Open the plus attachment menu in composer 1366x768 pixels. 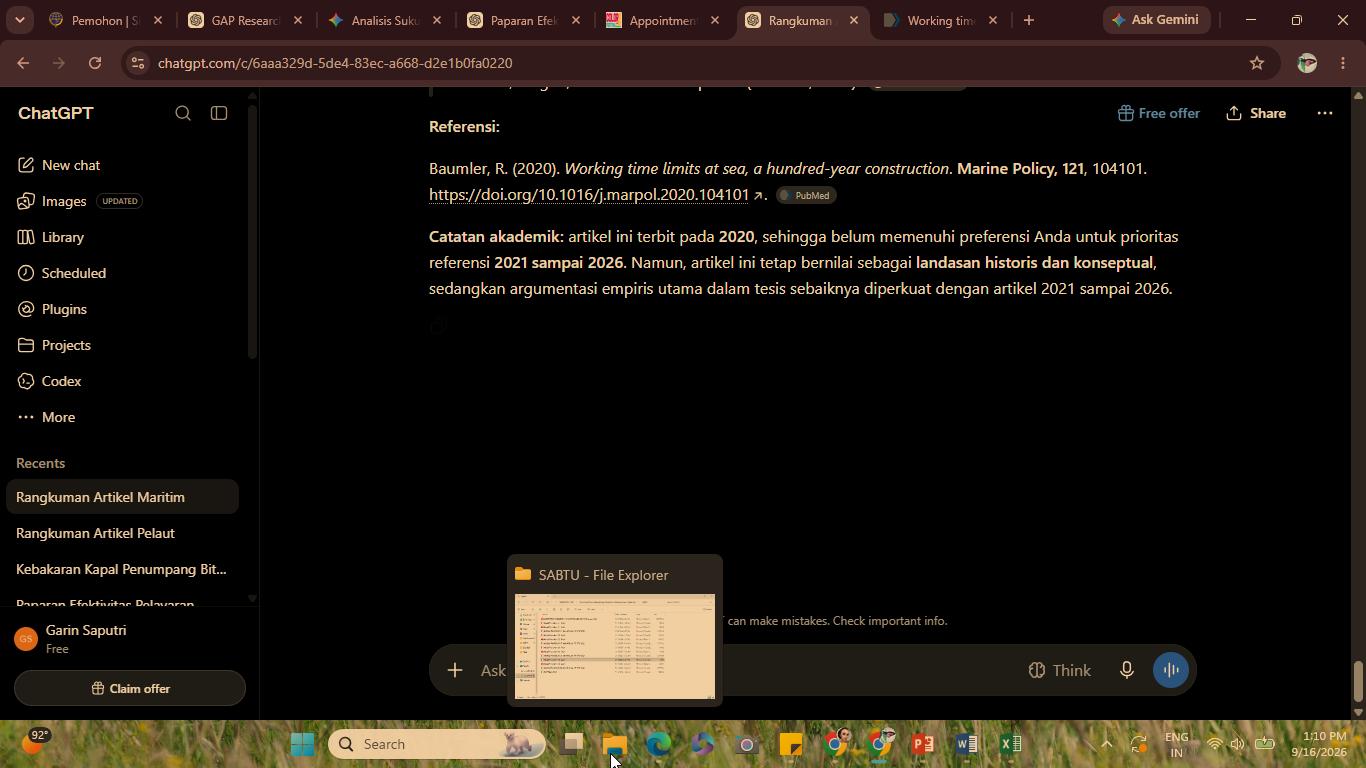point(455,670)
